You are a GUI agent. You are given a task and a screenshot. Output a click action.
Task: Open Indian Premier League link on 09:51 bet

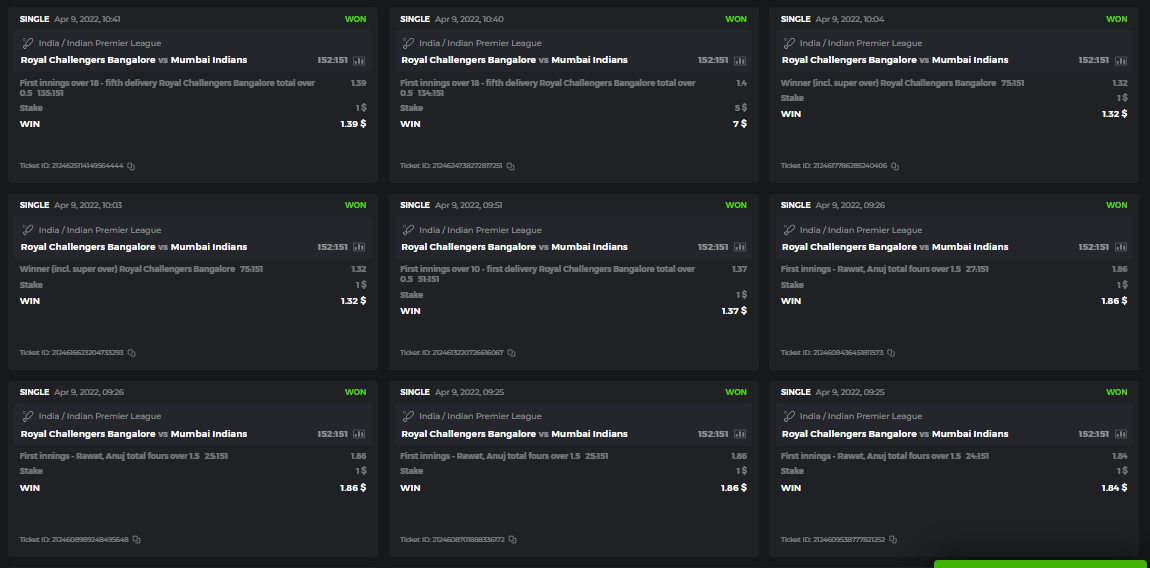click(x=480, y=230)
